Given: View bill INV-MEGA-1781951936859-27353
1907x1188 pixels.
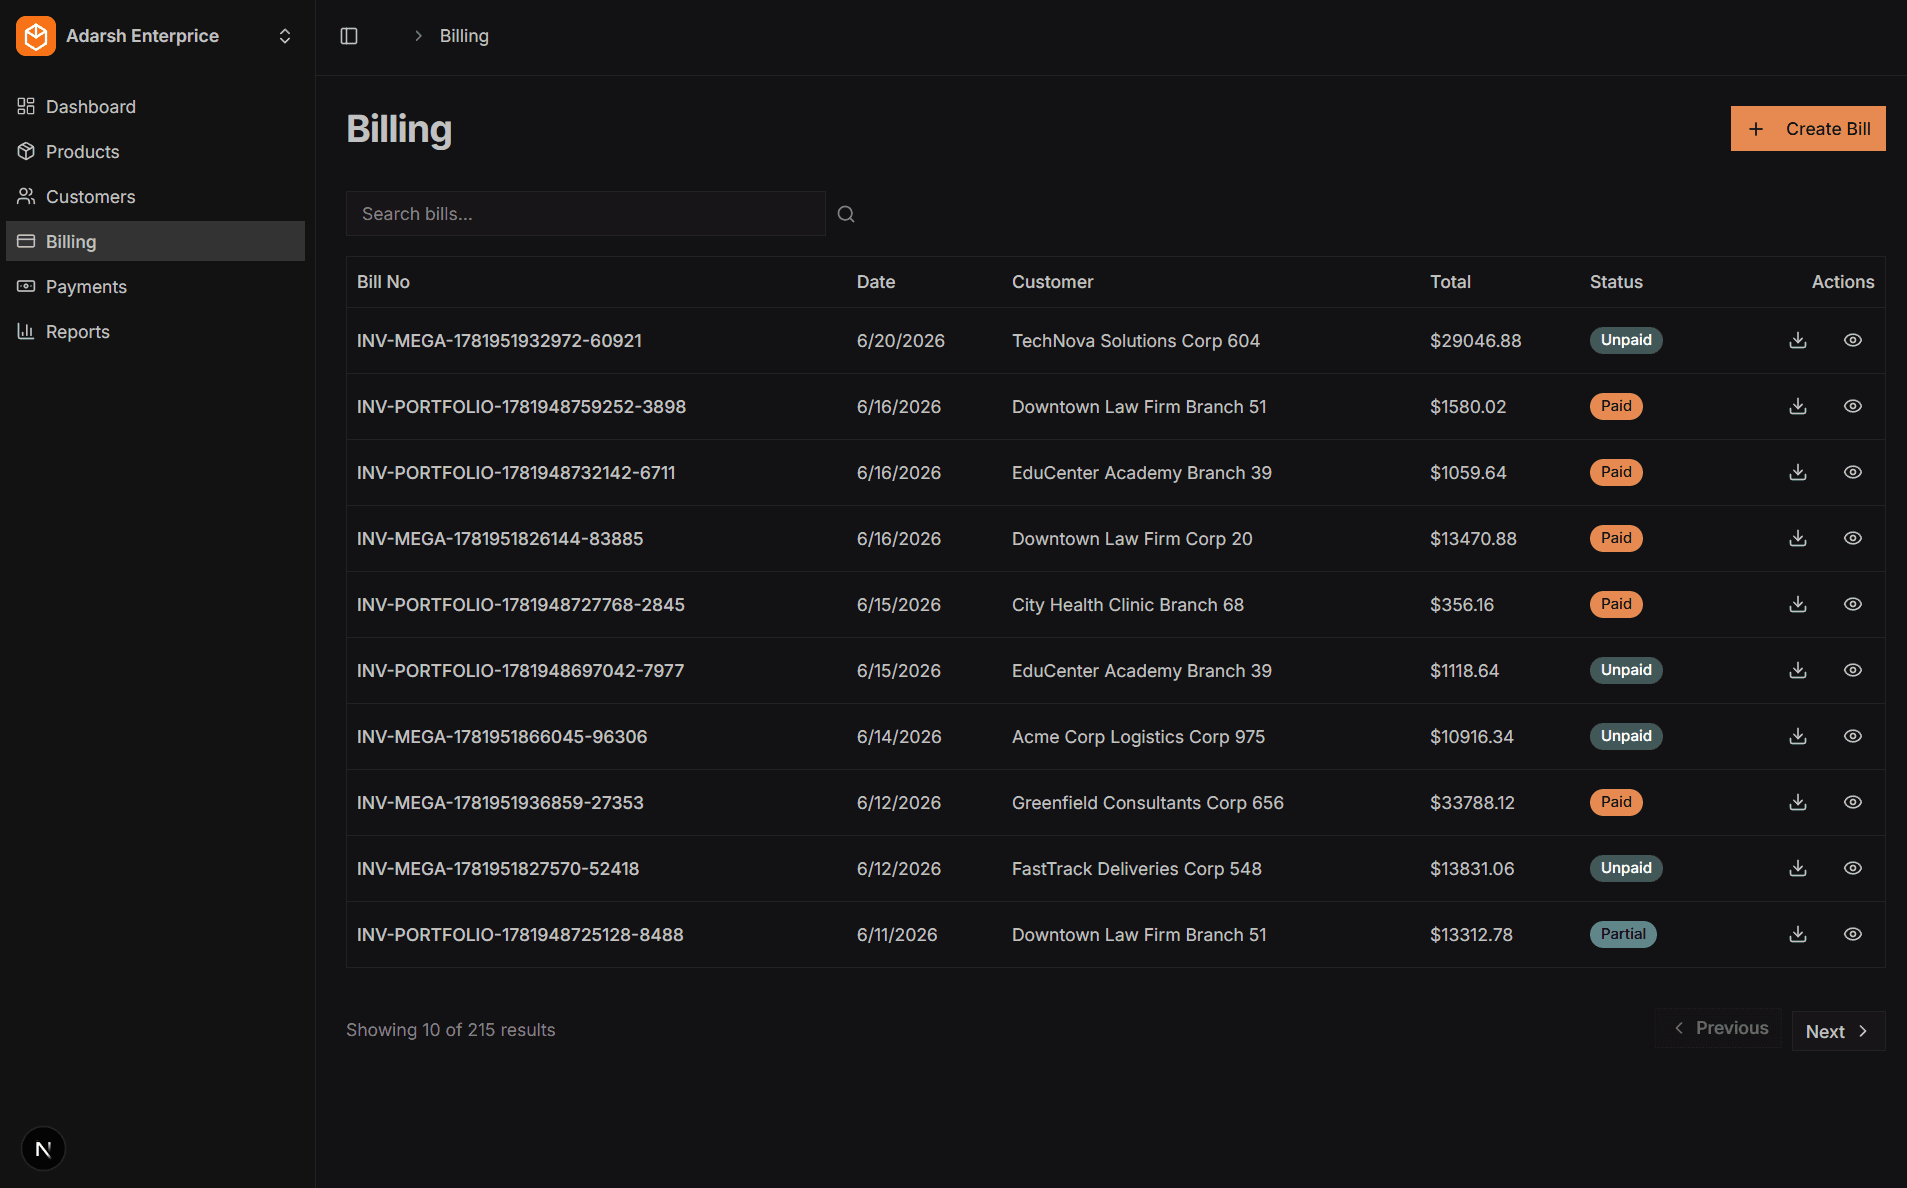Looking at the screenshot, I should point(1853,802).
